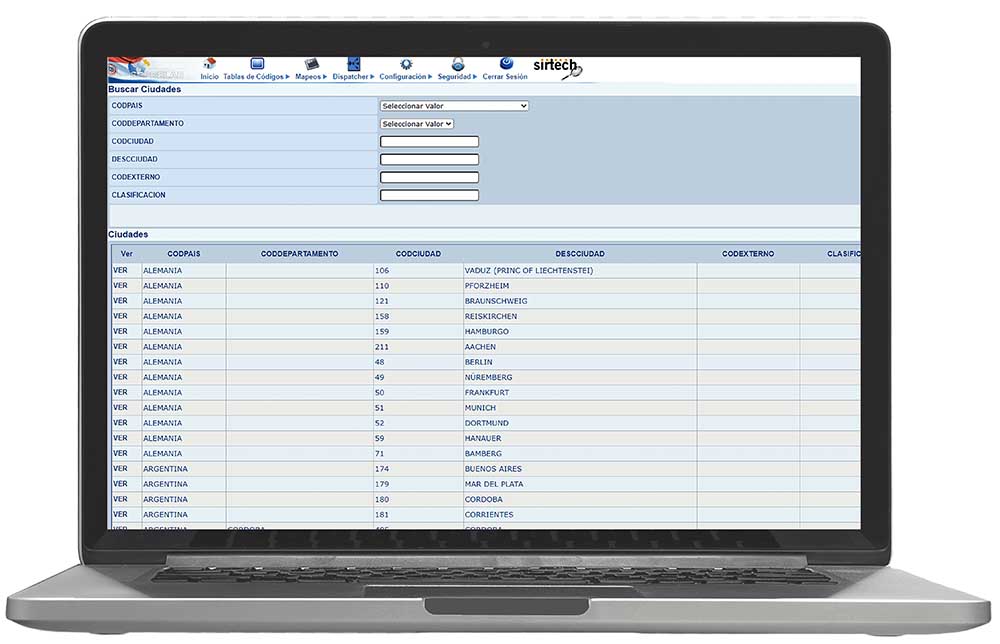Expand the CODPAIS Seleccionar Valor dropdown
Screen dimensions: 1000x644
click(x=454, y=106)
